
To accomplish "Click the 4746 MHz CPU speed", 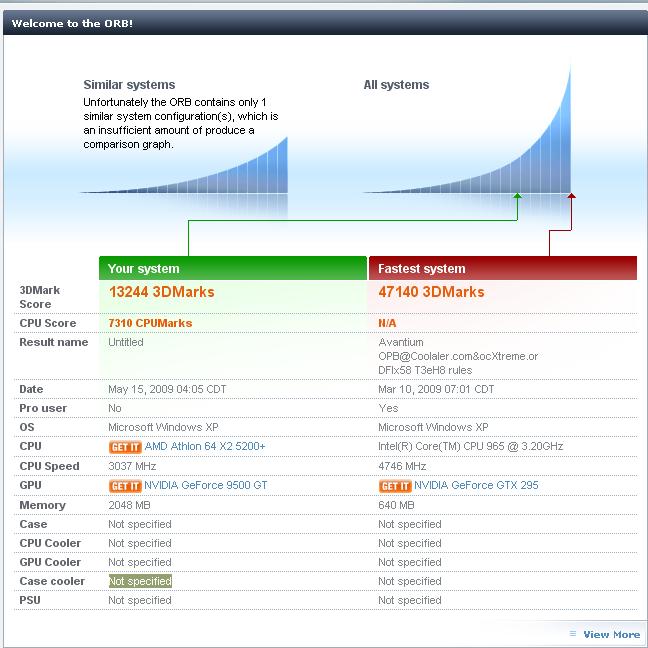I will 402,466.
